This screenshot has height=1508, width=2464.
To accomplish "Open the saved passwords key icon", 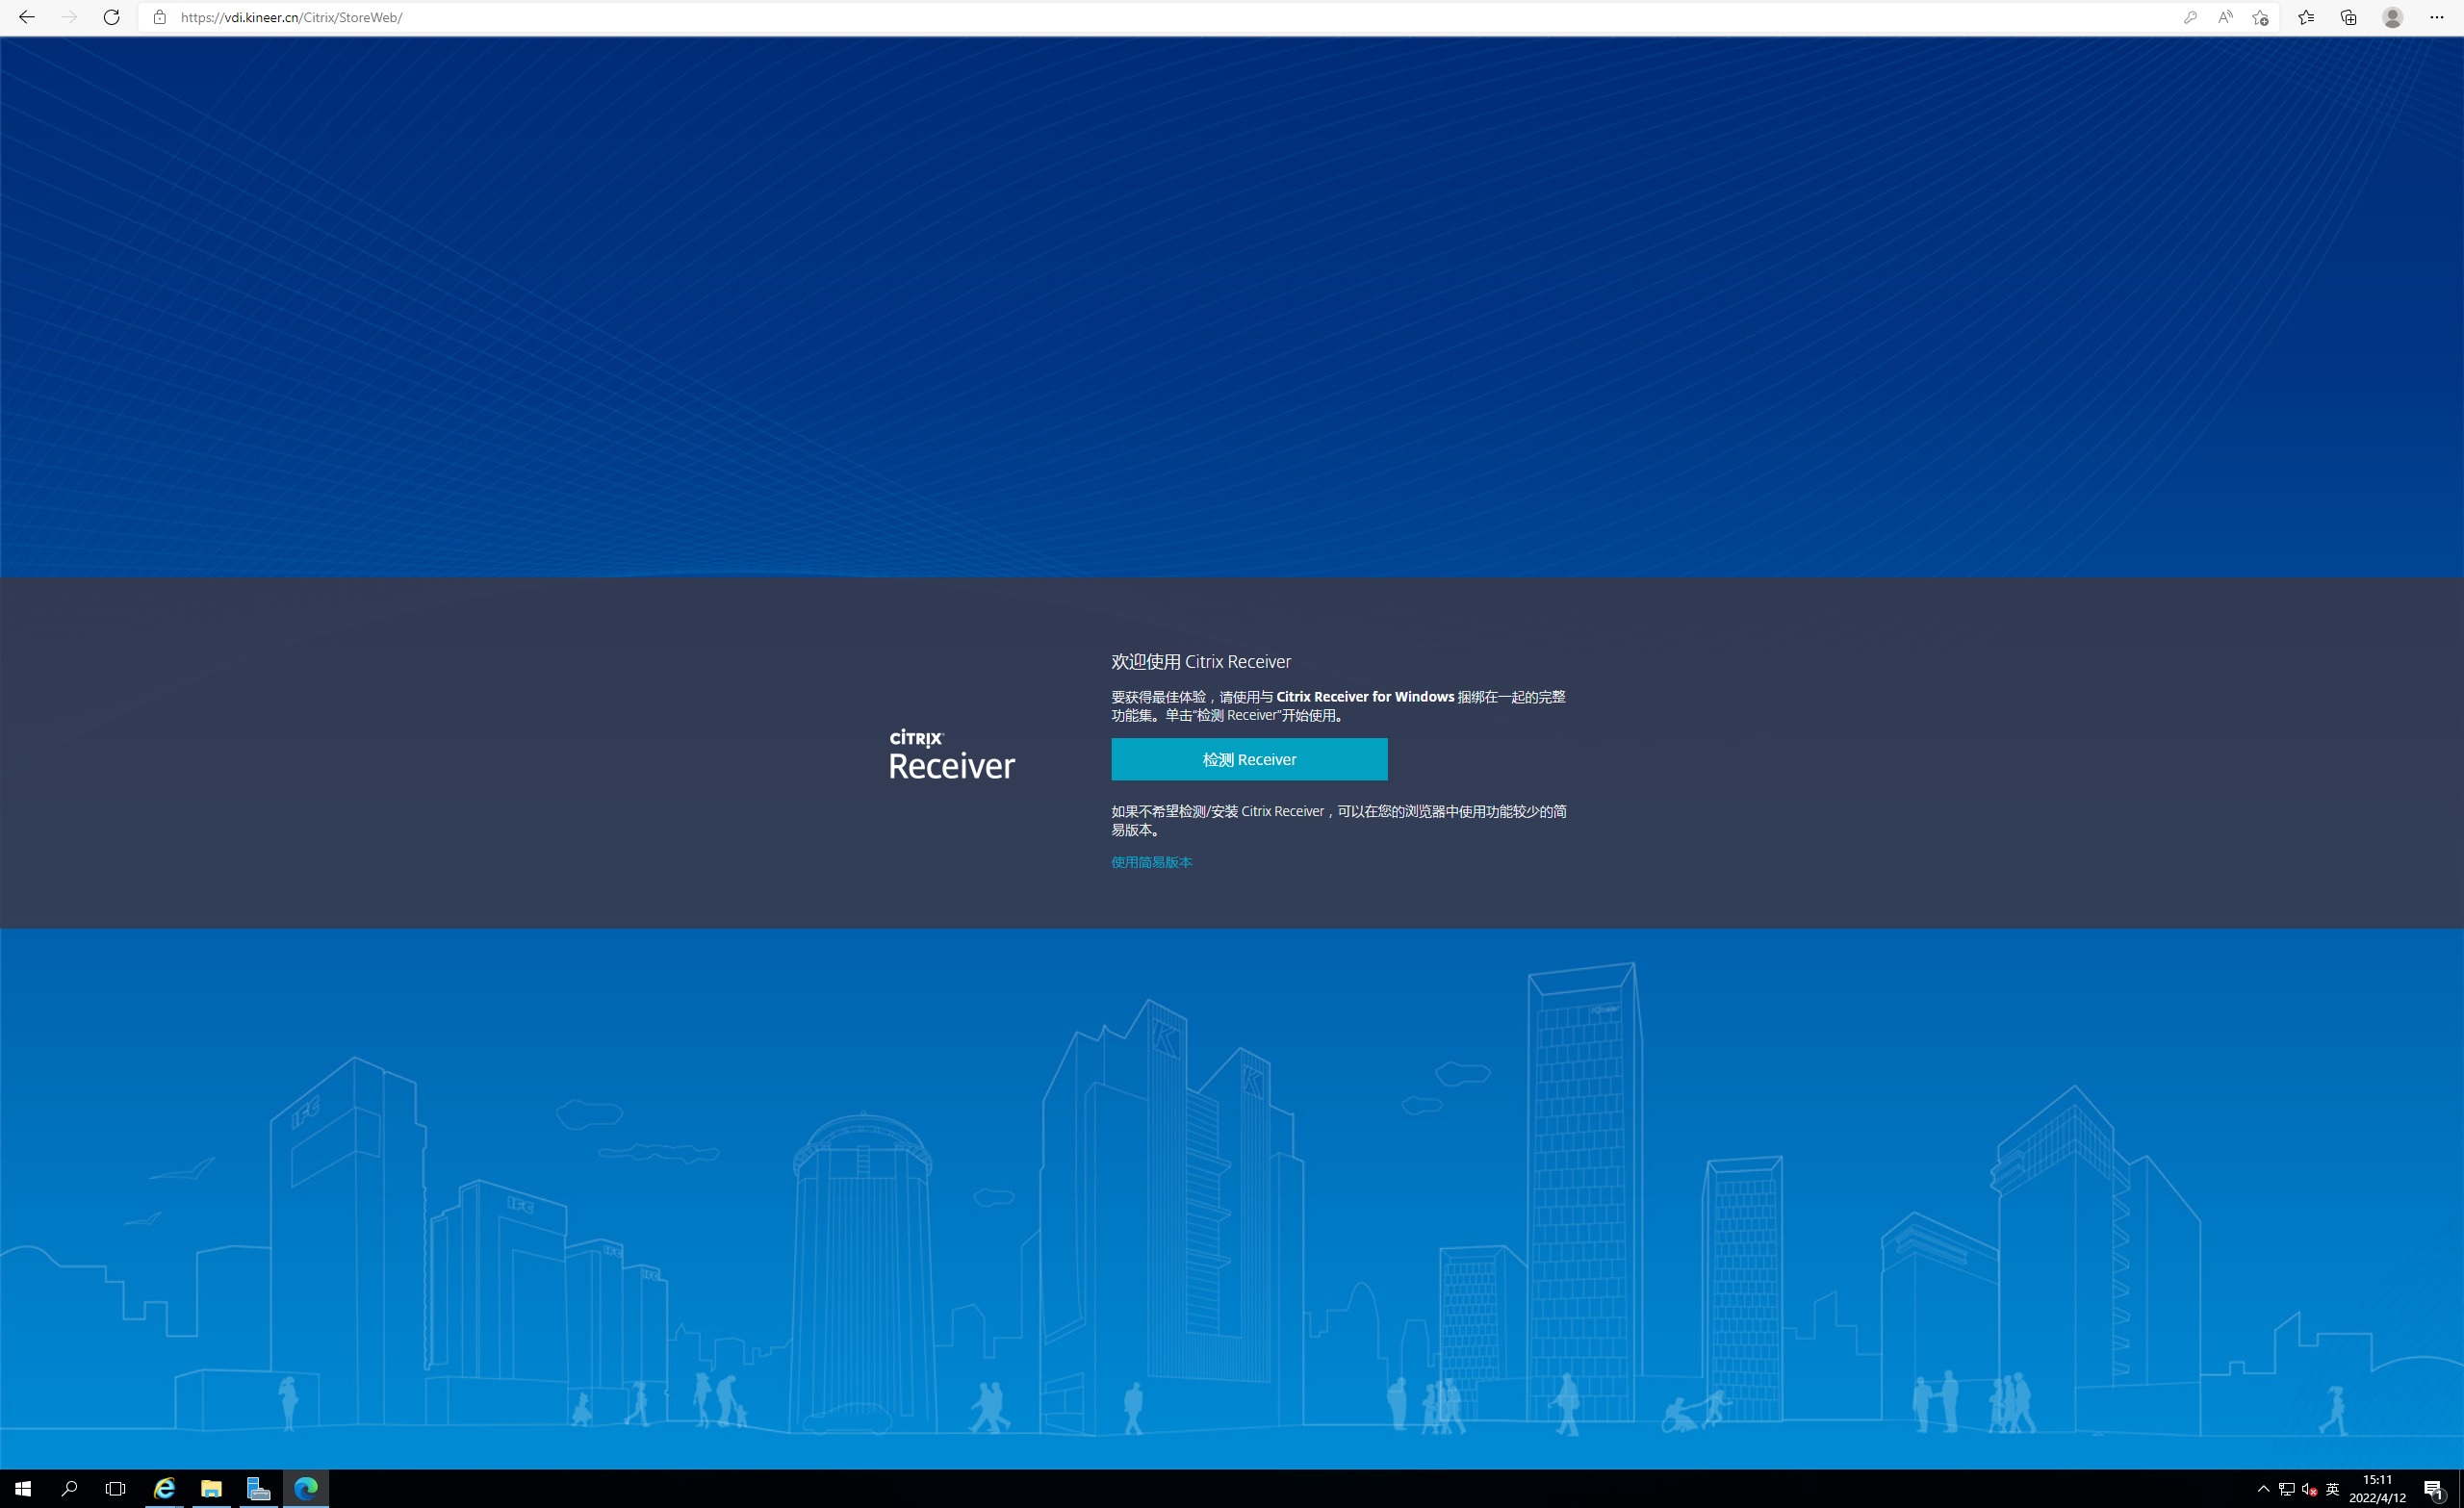I will [2190, 17].
